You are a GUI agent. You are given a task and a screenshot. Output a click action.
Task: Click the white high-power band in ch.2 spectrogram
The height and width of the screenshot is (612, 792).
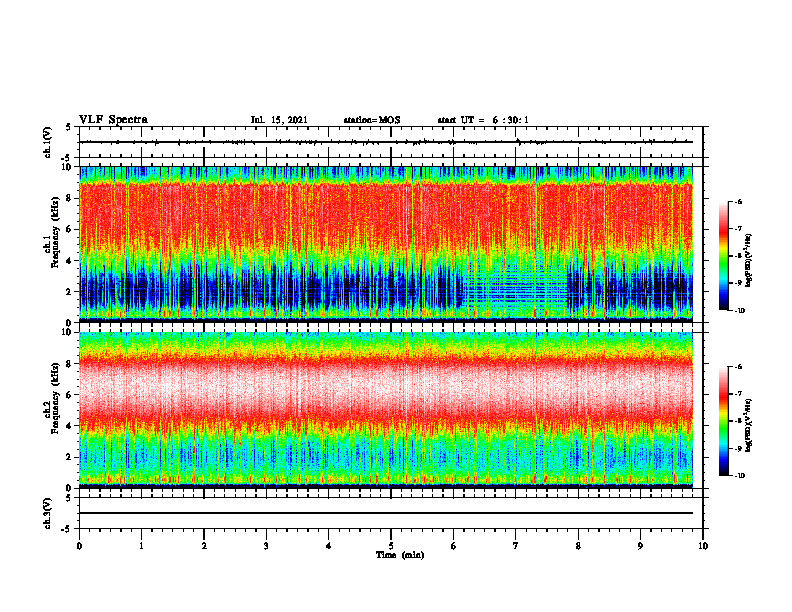pyautogui.click(x=386, y=386)
